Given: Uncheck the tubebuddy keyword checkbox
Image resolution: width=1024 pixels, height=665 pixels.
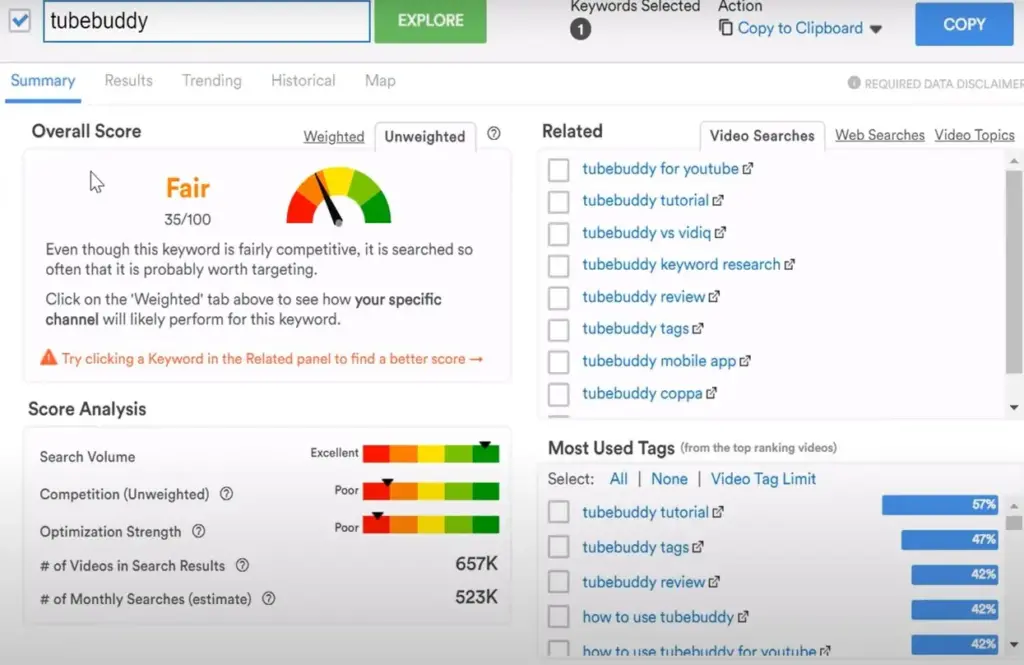Looking at the screenshot, I should [20, 21].
